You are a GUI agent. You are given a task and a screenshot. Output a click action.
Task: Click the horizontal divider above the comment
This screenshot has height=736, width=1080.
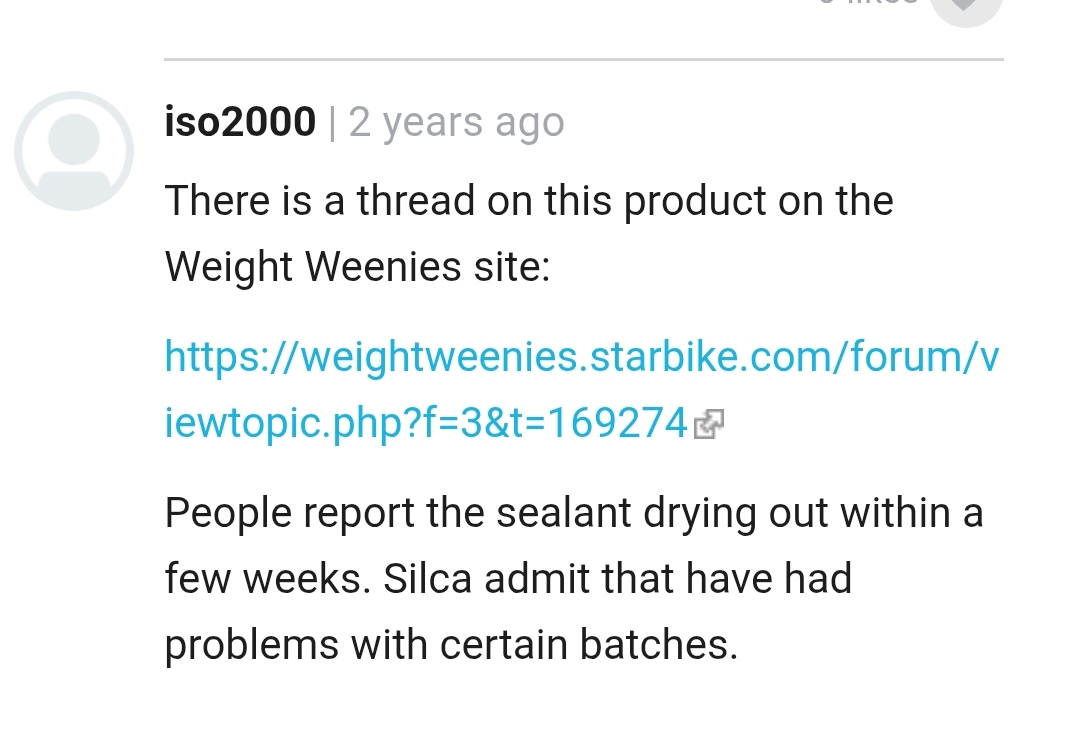[583, 60]
